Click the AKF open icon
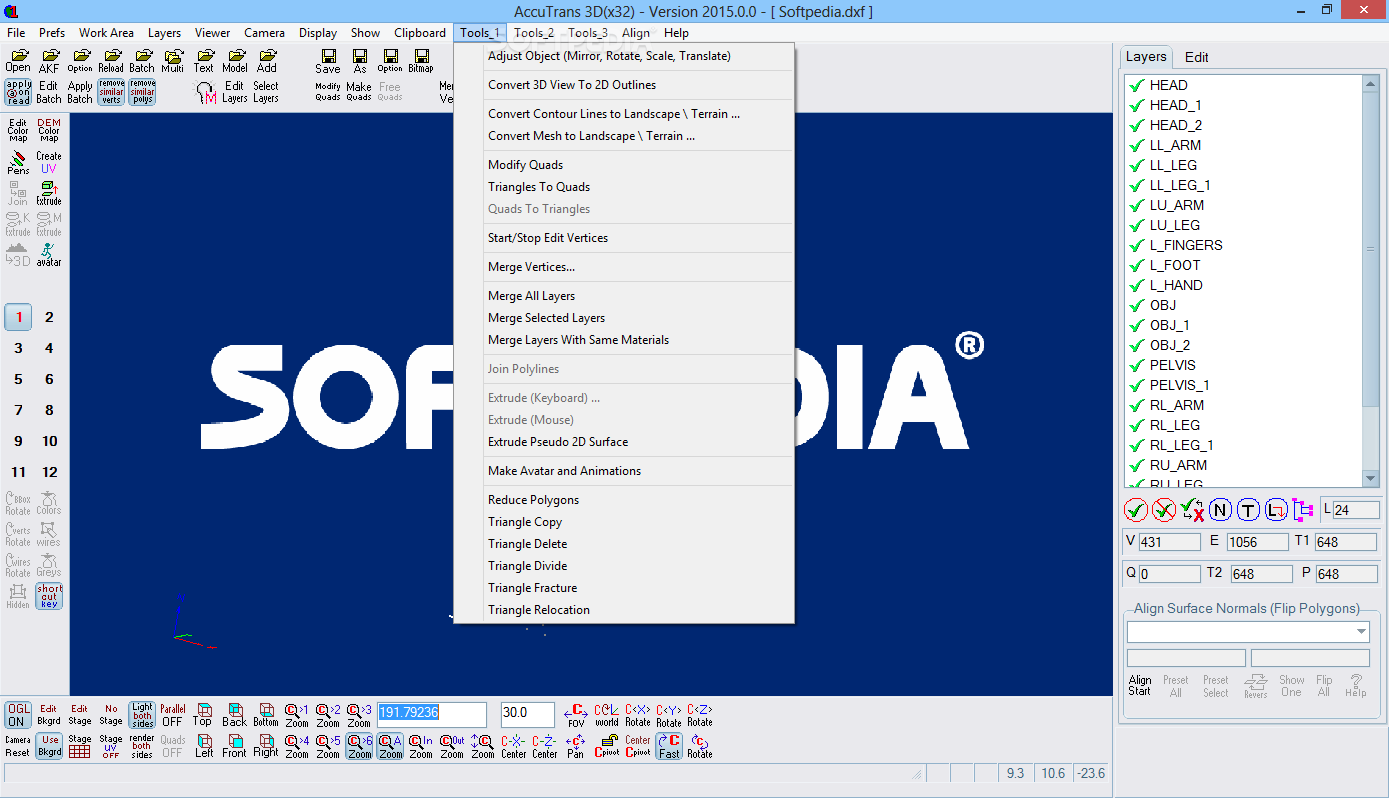 pyautogui.click(x=49, y=61)
